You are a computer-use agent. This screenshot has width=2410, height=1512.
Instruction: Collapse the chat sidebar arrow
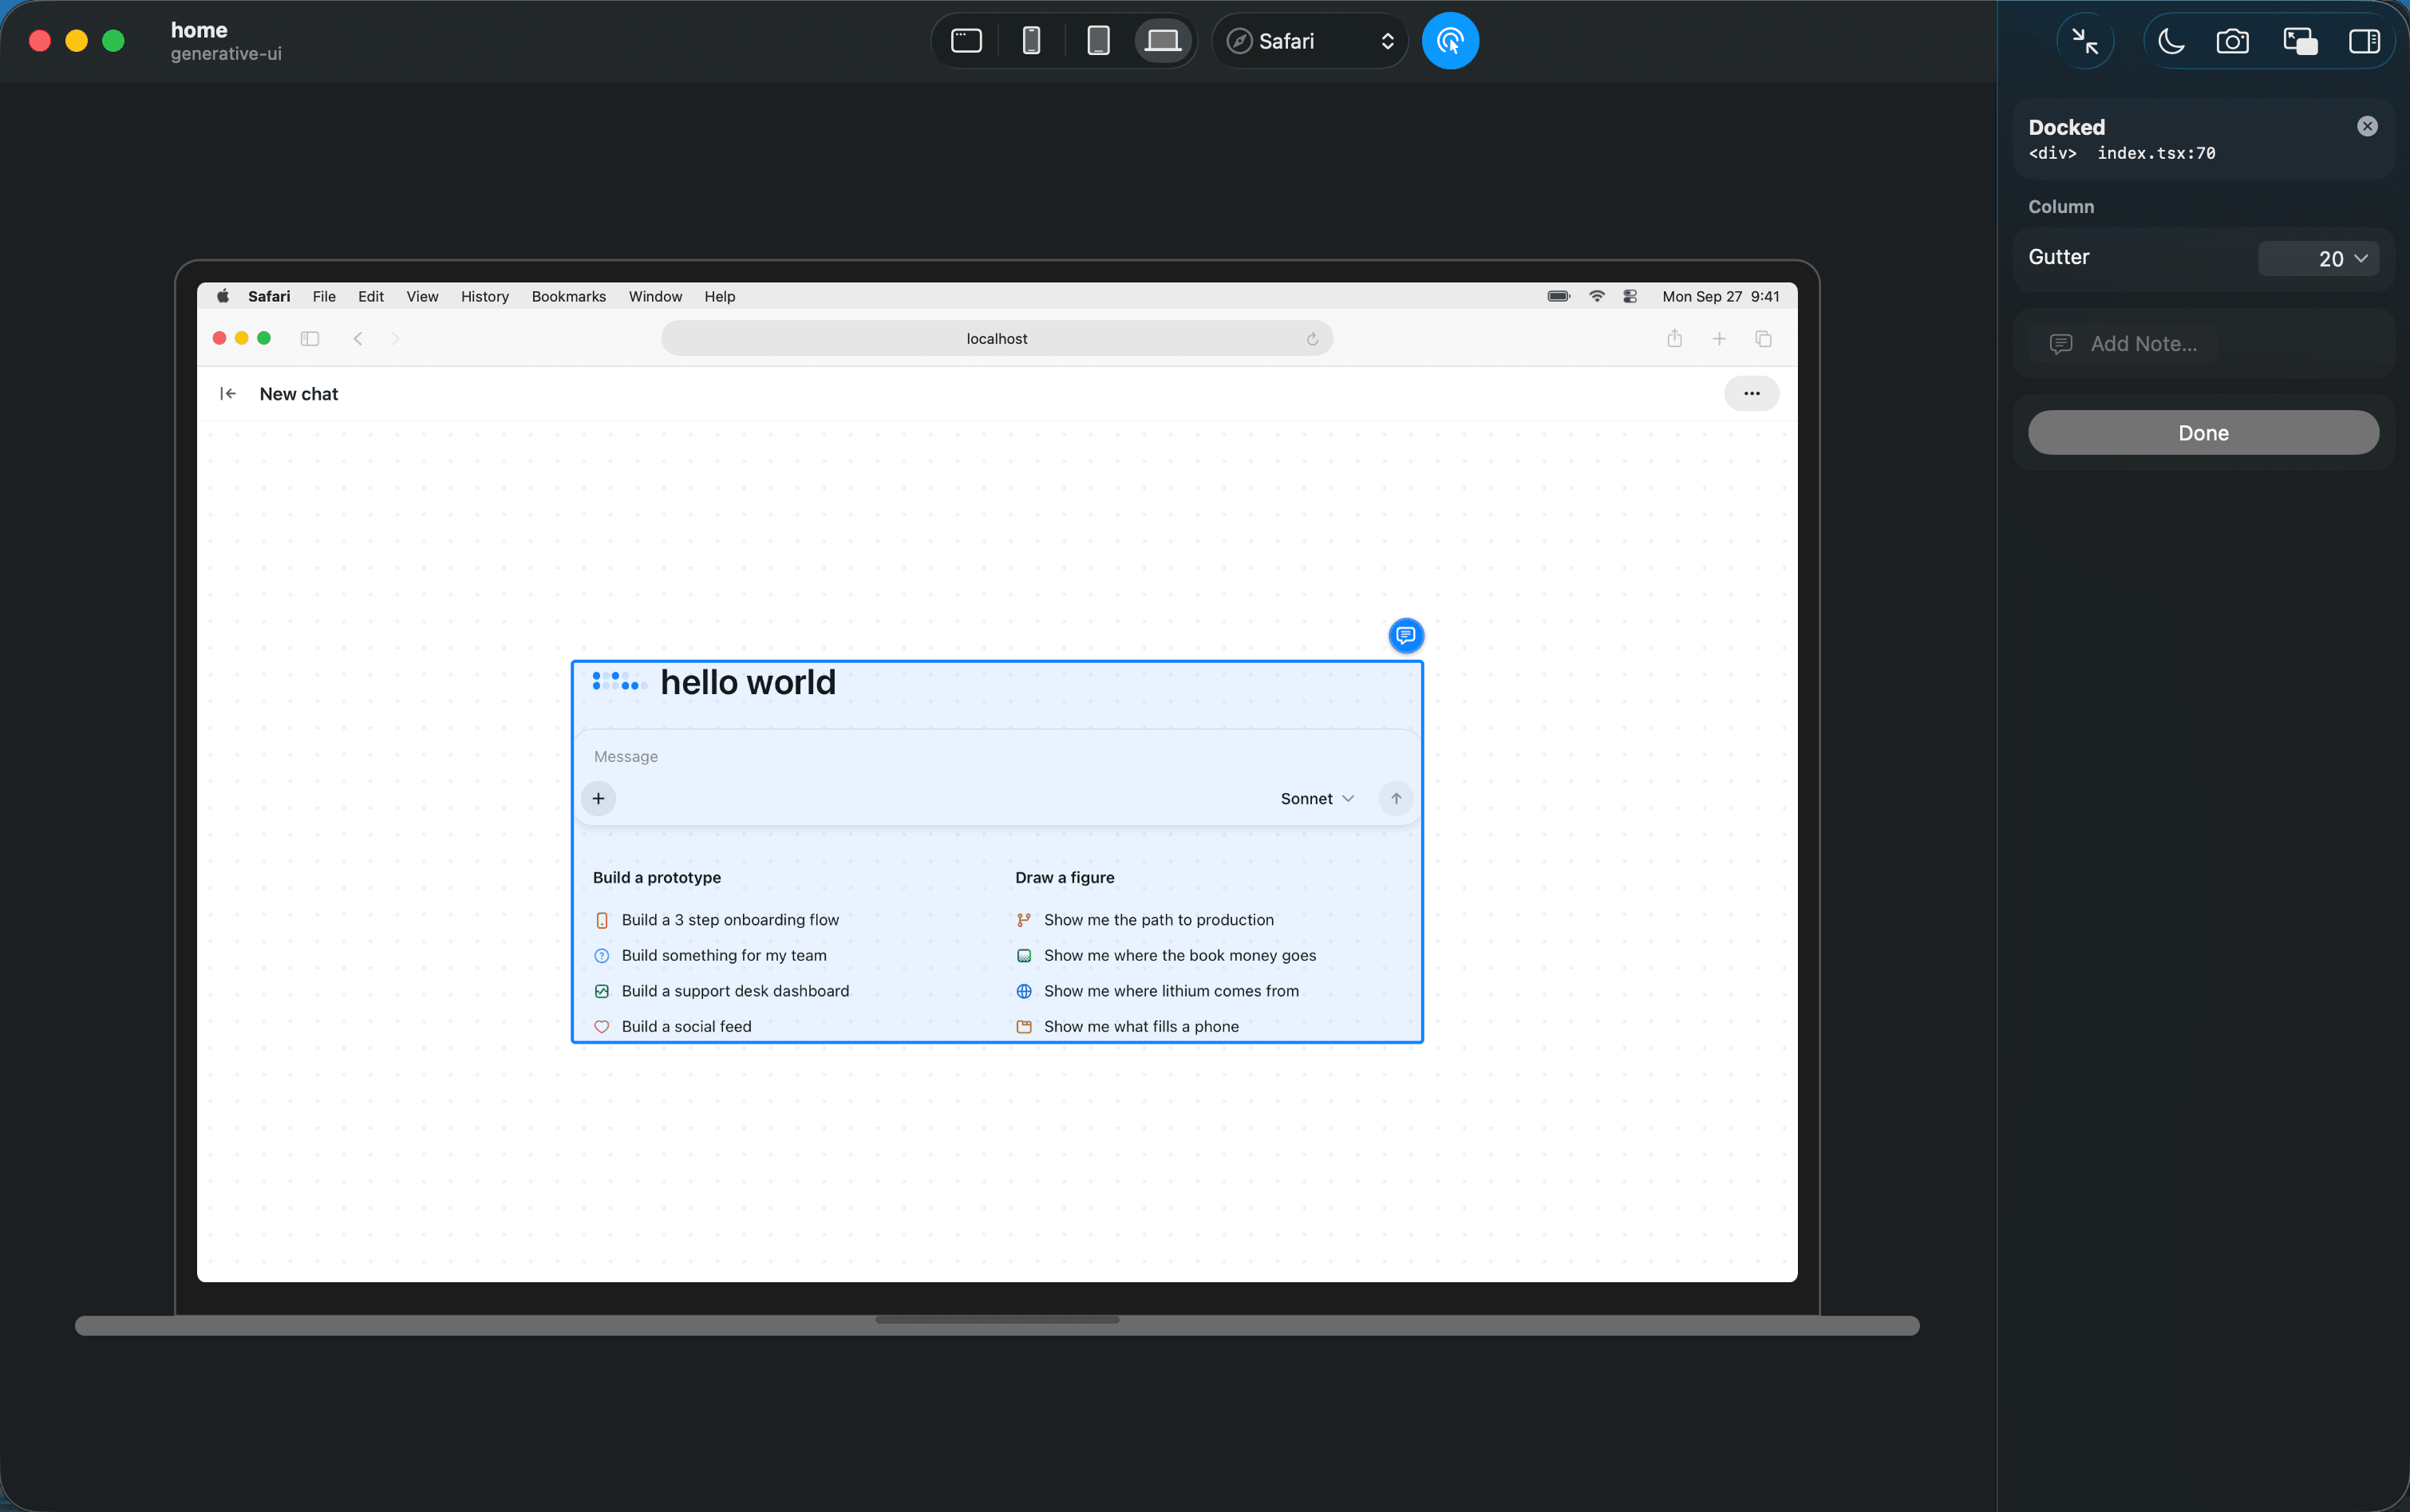228,394
